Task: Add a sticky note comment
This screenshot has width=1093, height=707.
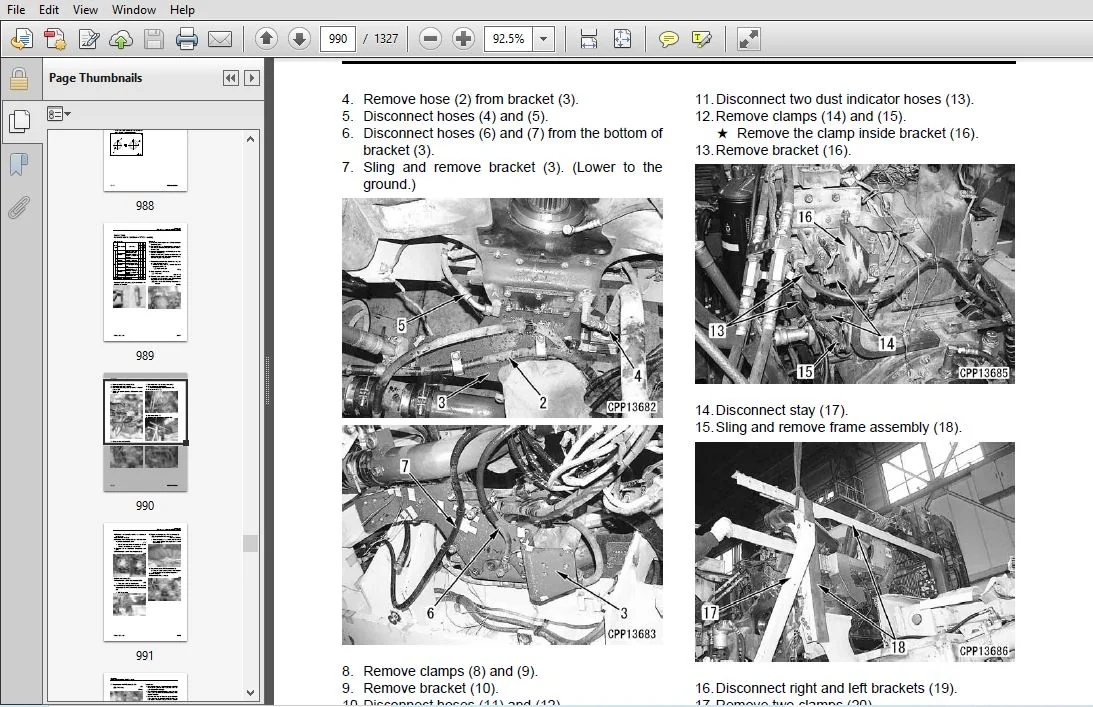Action: 668,39
